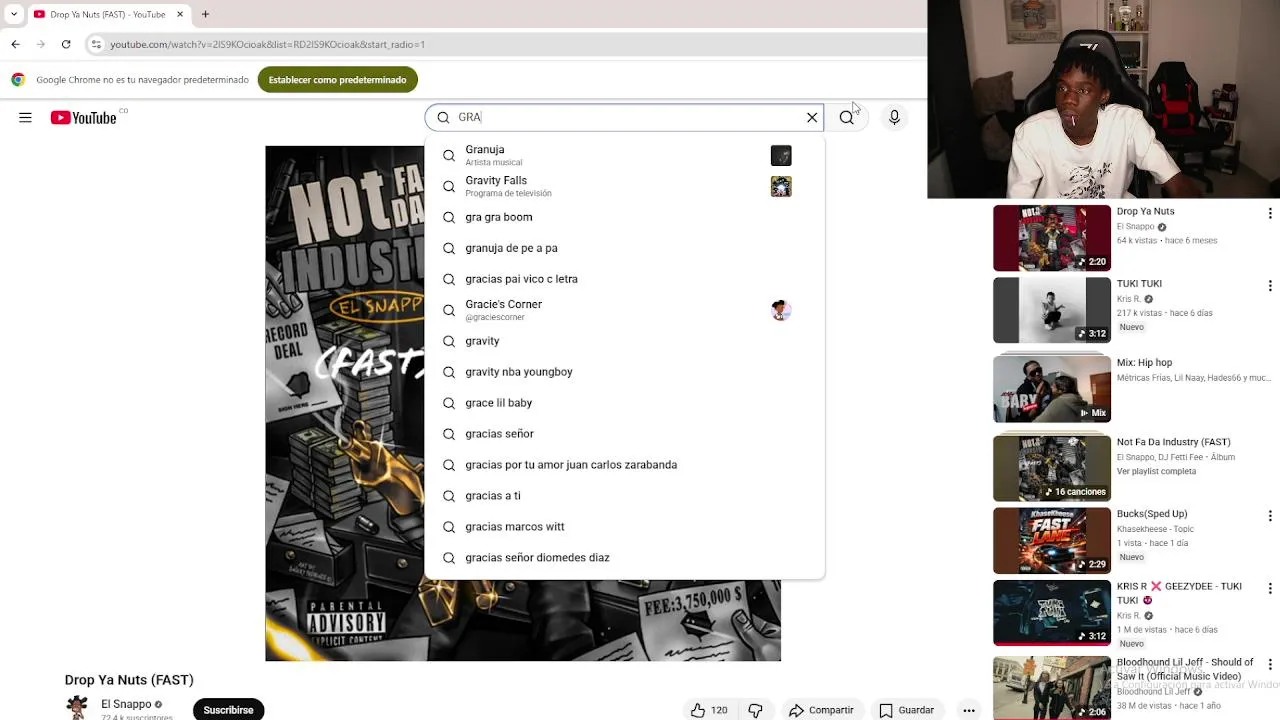Click Gravity Falls suggestion thumbnail image
The width and height of the screenshot is (1280, 720).
point(781,186)
